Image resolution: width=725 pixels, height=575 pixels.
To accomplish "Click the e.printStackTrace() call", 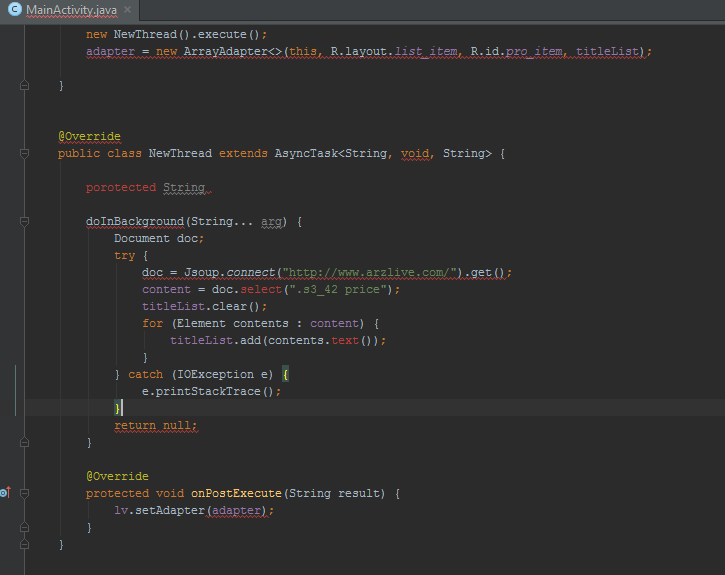I will pos(210,391).
